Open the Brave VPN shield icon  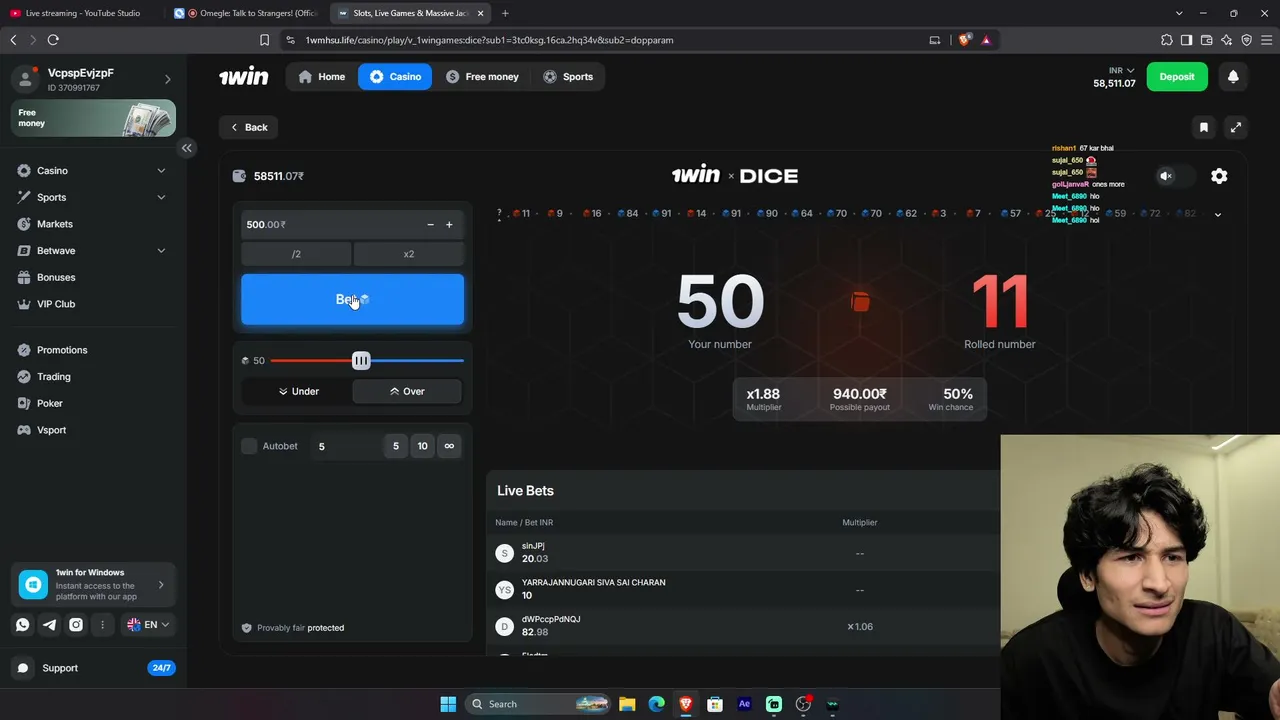click(x=1246, y=40)
